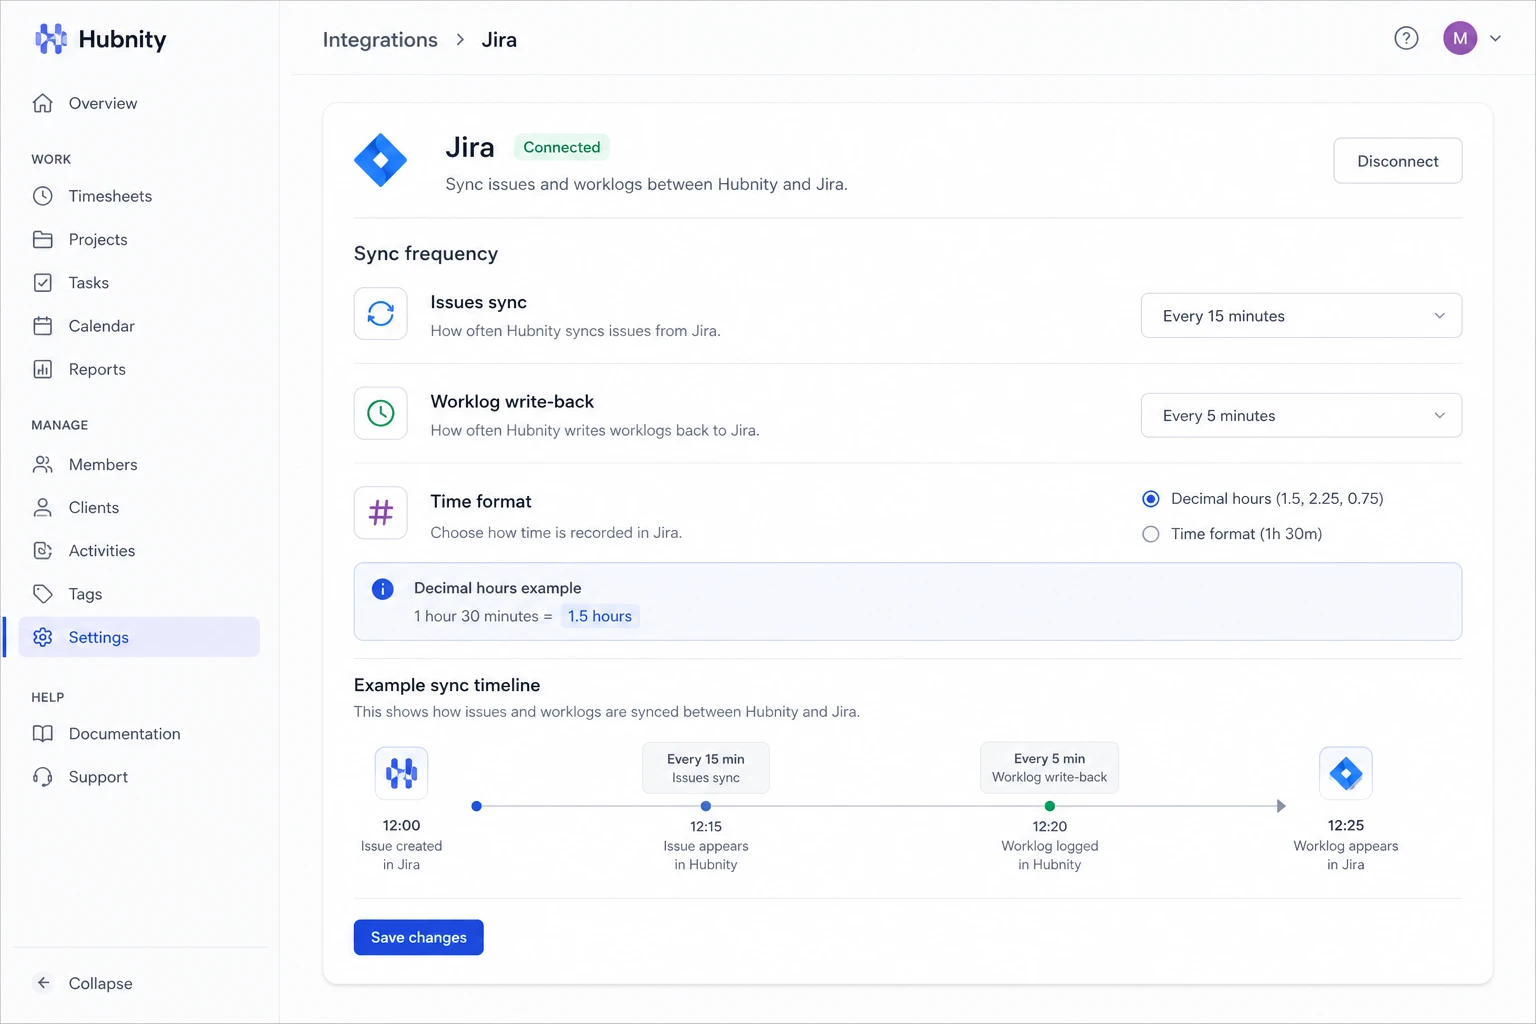Click the Settings gear icon
The image size is (1536, 1024).
42,637
